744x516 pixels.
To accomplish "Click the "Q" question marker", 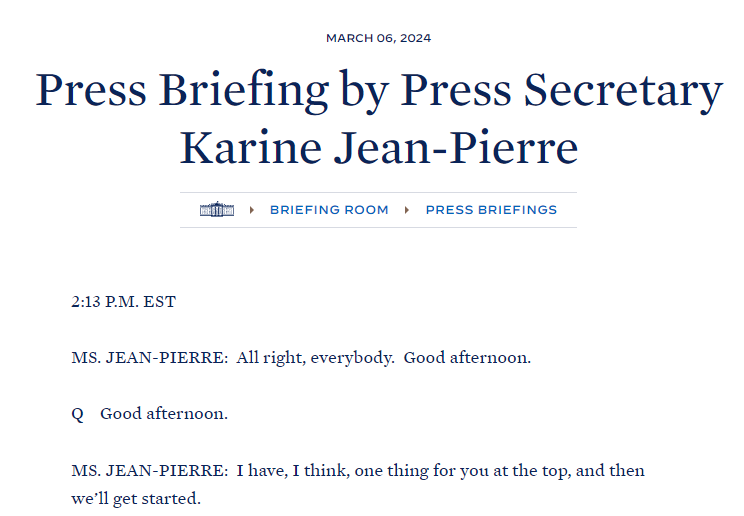I will tap(77, 414).
